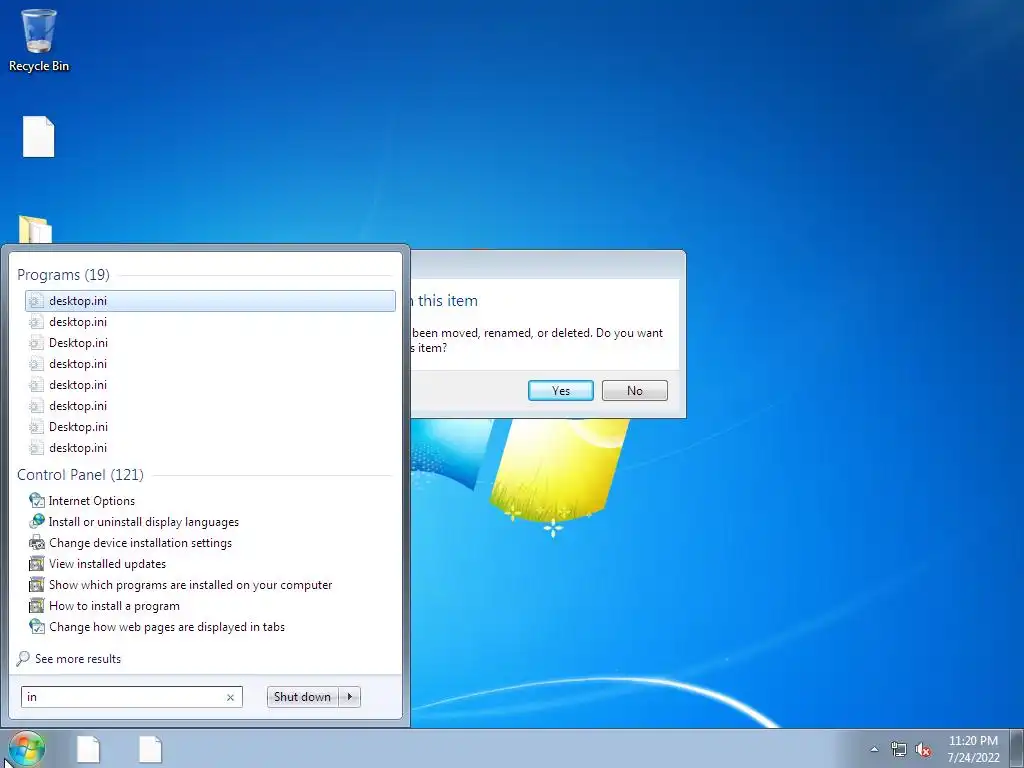Click the icon of the tabs display result
1024x768 pixels.
(x=37, y=627)
